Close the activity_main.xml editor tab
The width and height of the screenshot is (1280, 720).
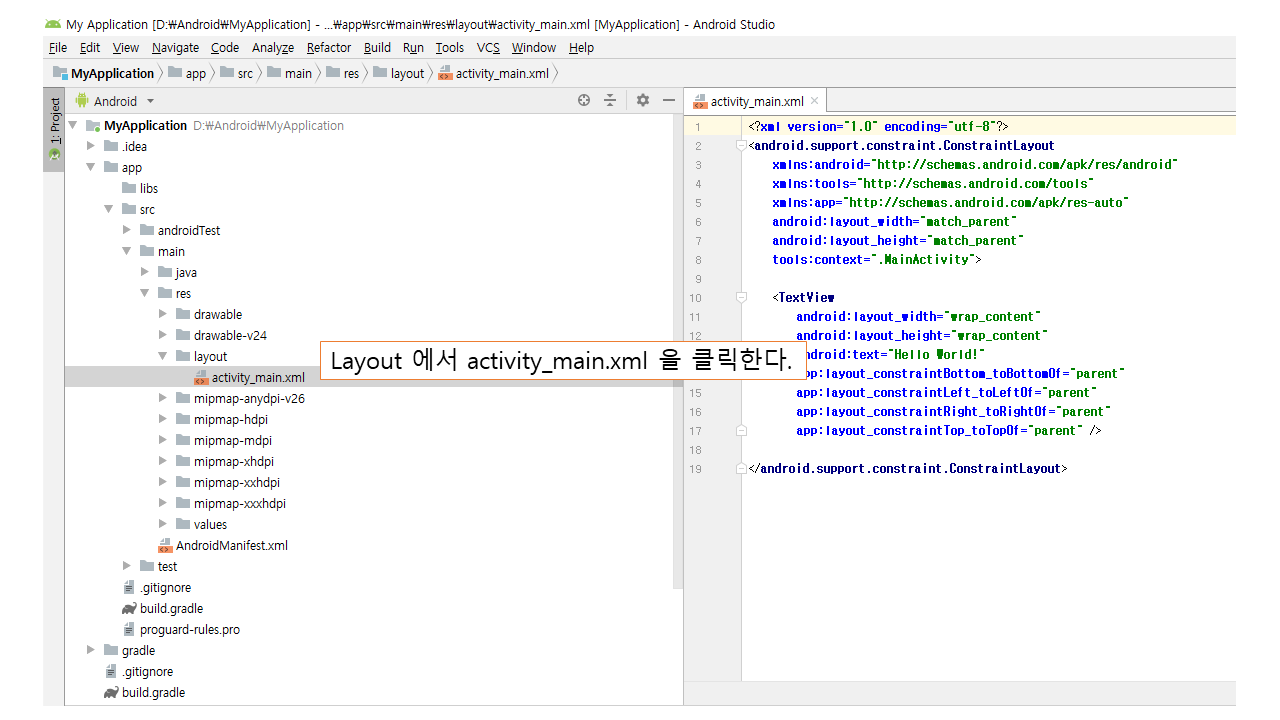(x=815, y=101)
